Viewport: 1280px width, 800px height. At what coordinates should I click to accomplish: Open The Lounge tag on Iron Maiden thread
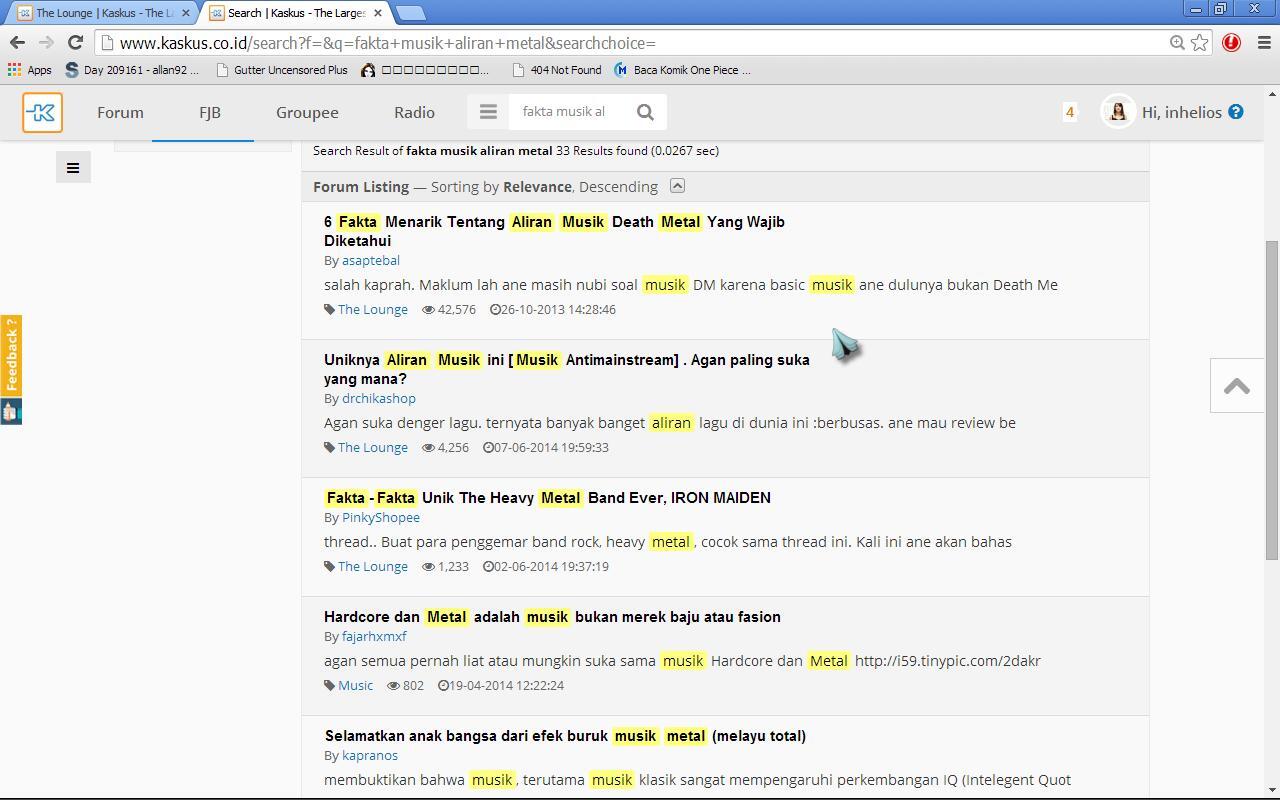coord(373,566)
